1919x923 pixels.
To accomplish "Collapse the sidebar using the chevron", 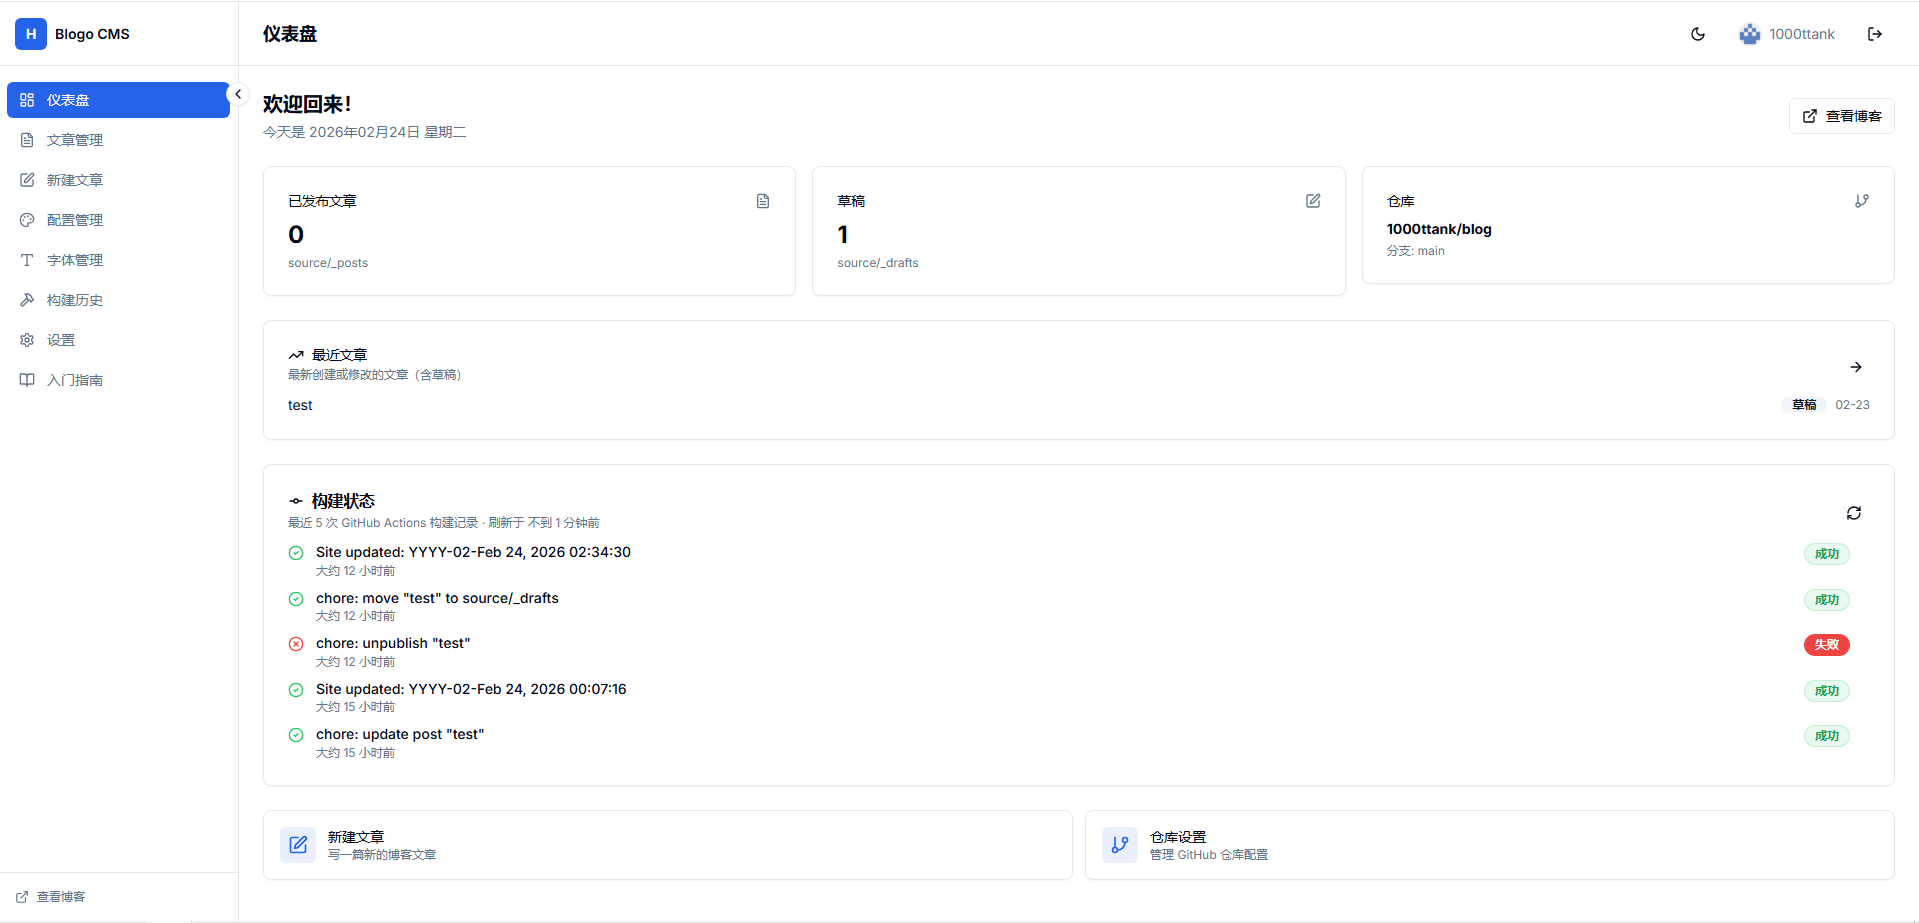I will click(x=238, y=93).
